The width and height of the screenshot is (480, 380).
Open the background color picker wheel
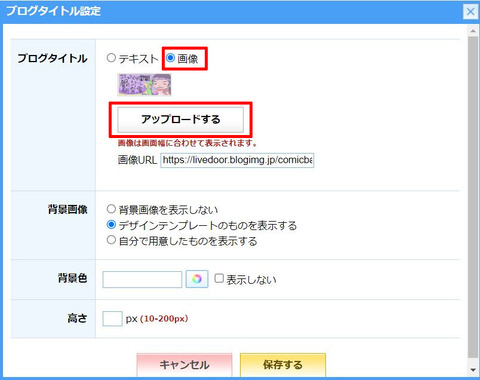(x=197, y=279)
